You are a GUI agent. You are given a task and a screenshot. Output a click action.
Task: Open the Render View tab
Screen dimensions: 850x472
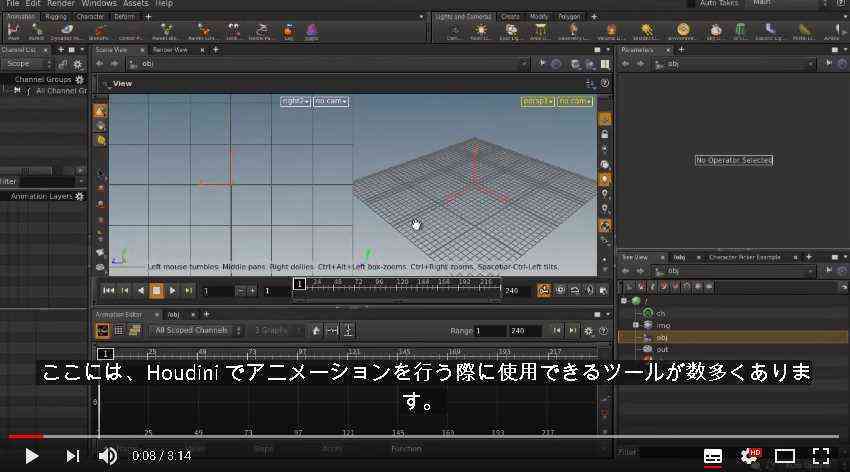(x=170, y=50)
